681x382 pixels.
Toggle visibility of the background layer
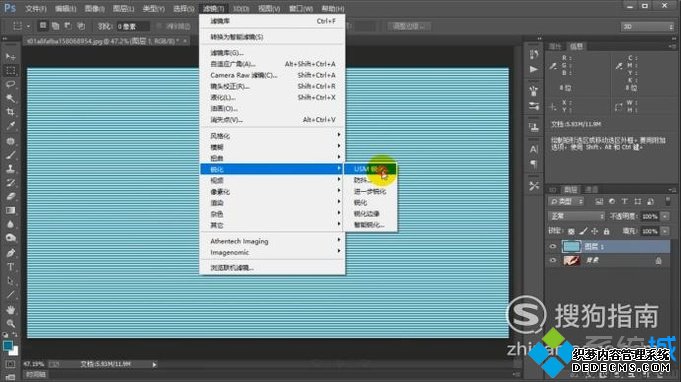pyautogui.click(x=552, y=260)
